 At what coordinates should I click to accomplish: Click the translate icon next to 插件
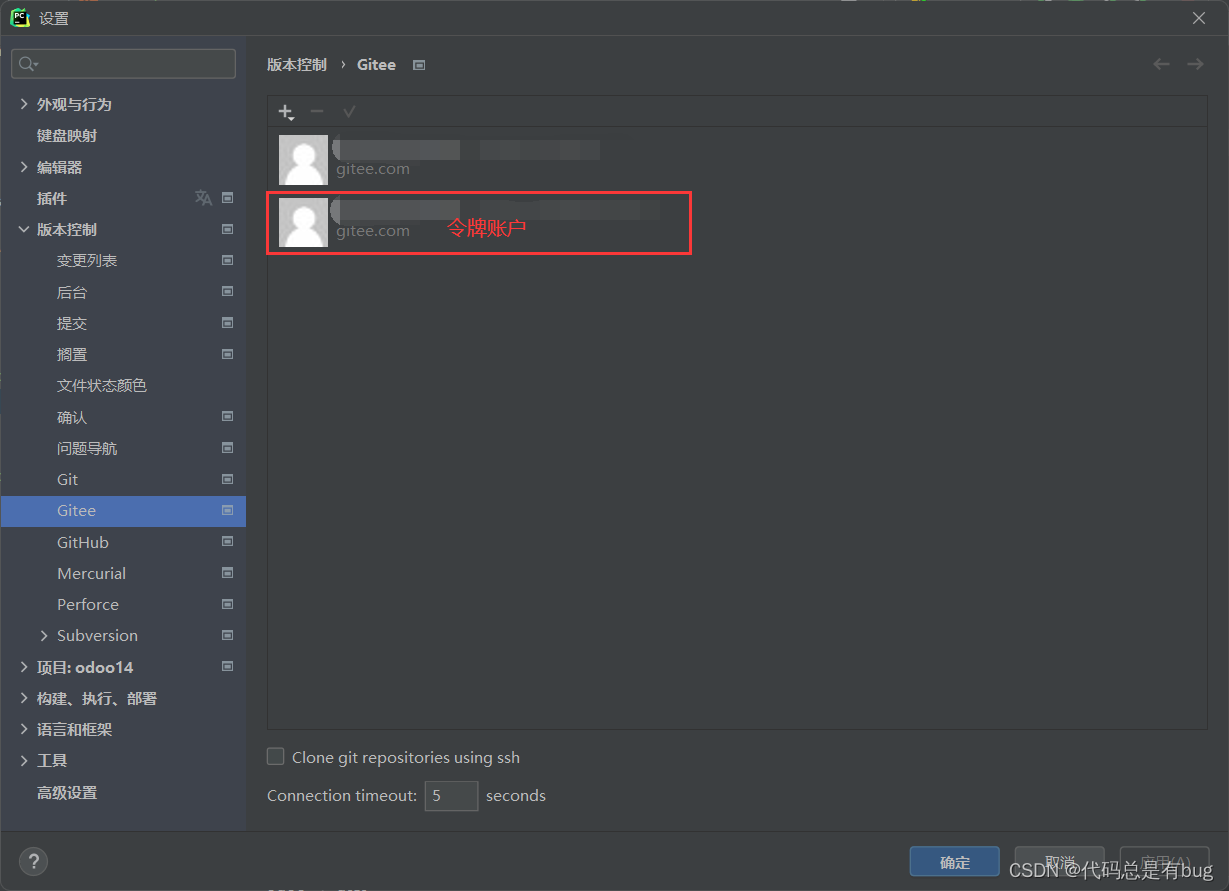pyautogui.click(x=203, y=198)
